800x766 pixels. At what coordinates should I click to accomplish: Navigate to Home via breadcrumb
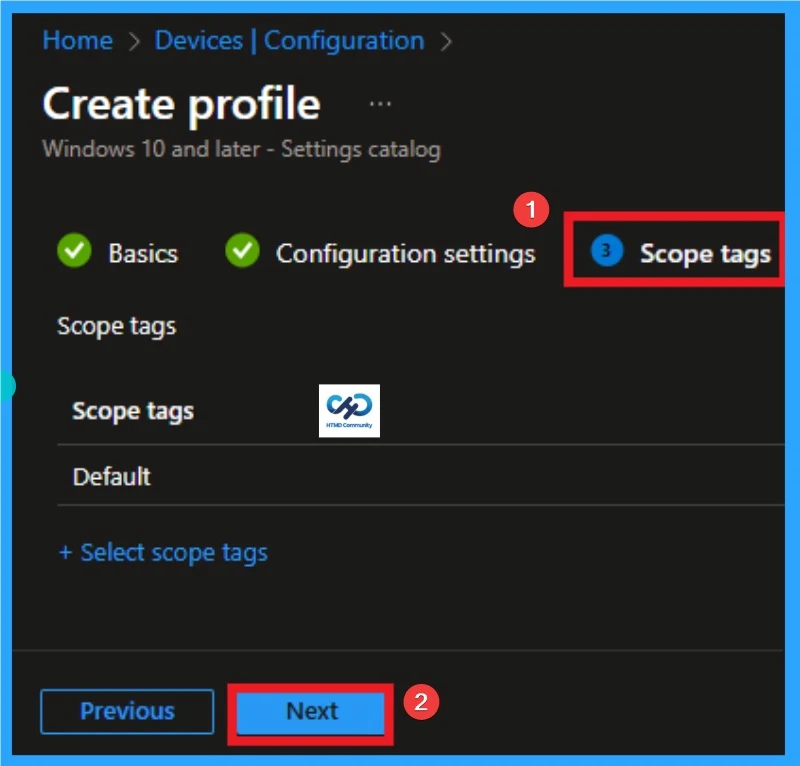(77, 41)
